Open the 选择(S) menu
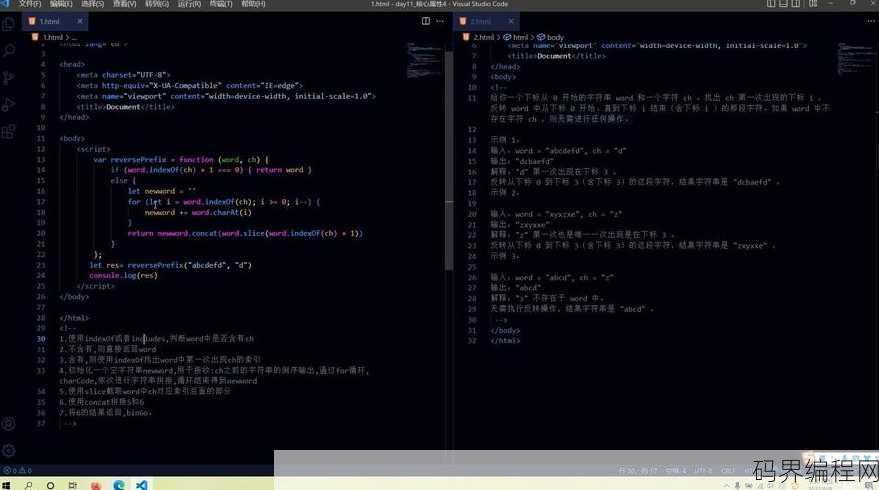 92,4
